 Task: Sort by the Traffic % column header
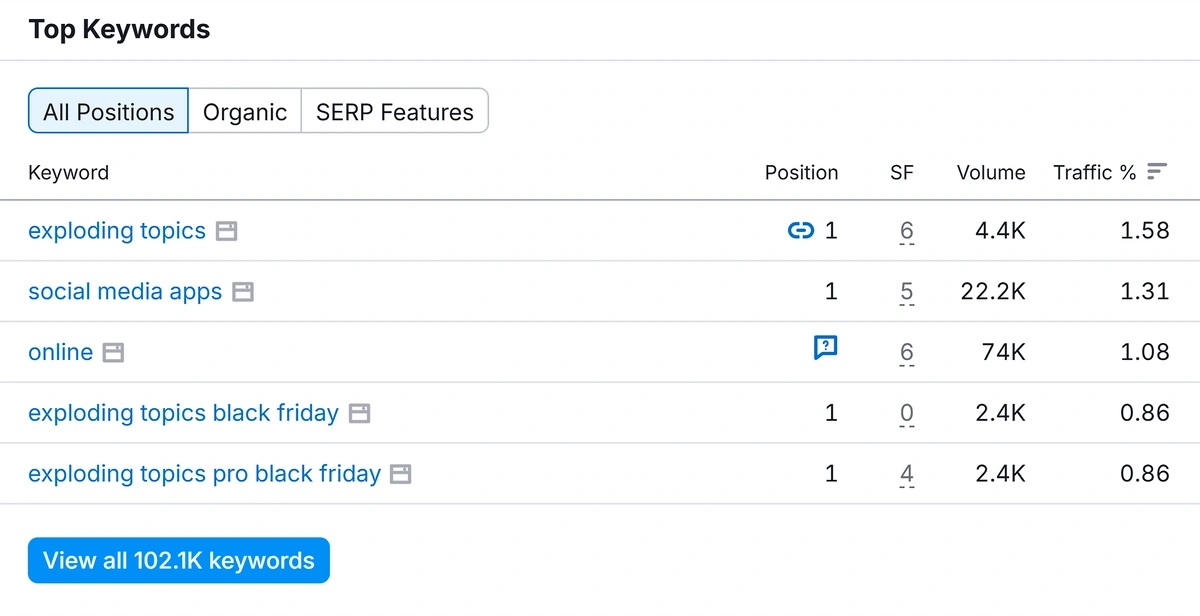tap(1094, 172)
